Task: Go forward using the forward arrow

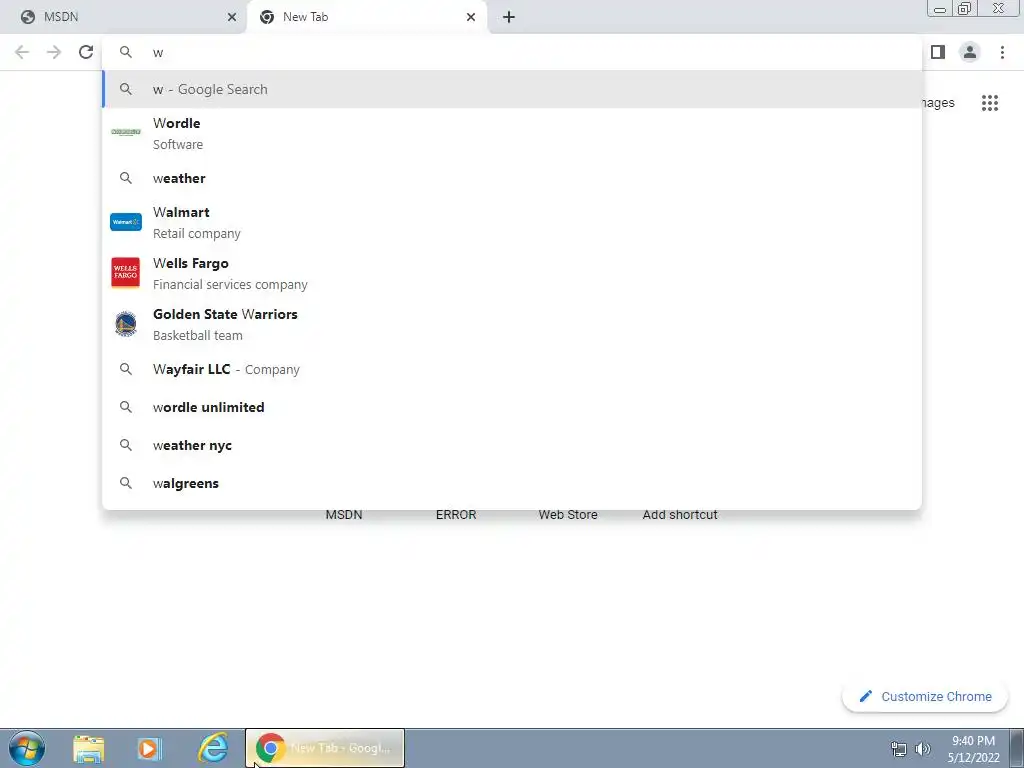Action: coord(54,52)
